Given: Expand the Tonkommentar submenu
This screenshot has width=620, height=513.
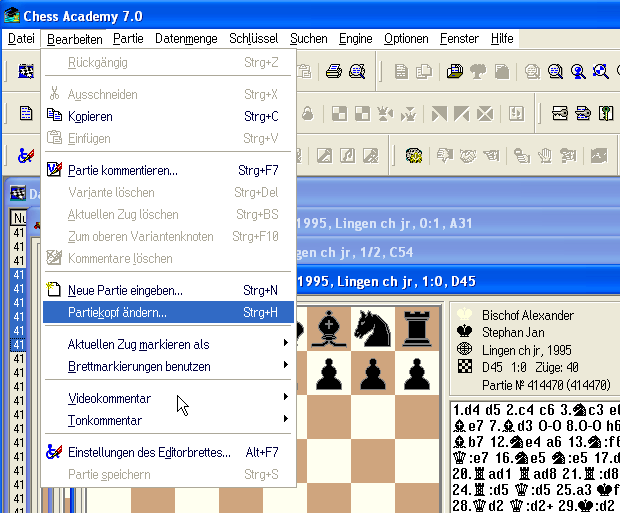Looking at the screenshot, I should click(168, 420).
